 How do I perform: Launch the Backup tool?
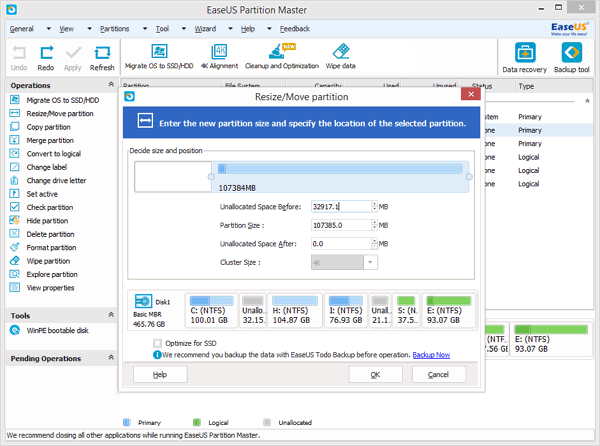point(572,57)
